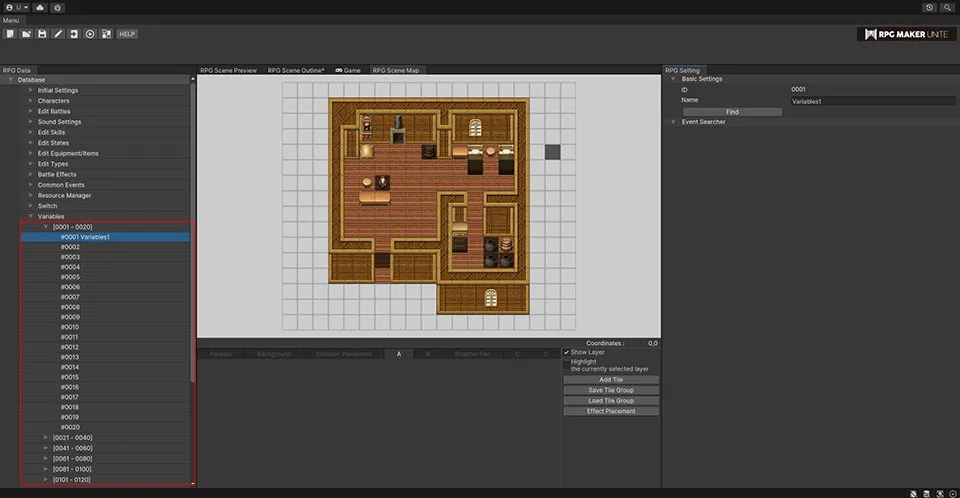Open the cloud services icon at top
960x498 pixels.
point(39,8)
